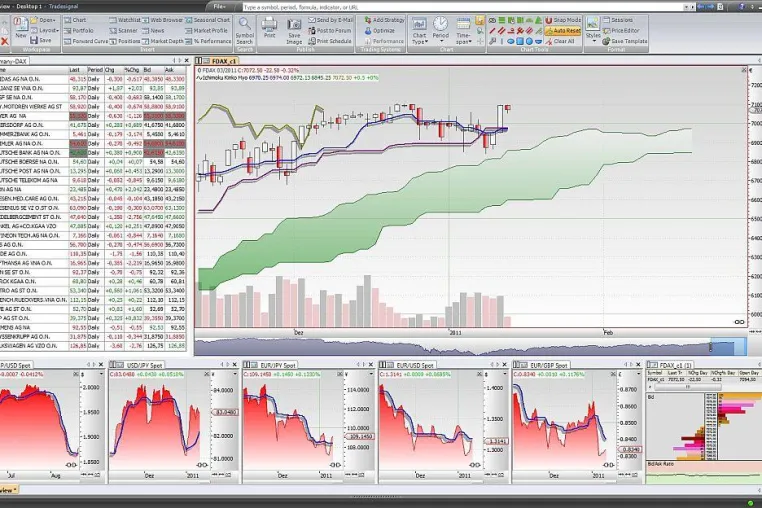The image size is (762, 508).
Task: Insert a Market Profile
Action: tap(207, 30)
